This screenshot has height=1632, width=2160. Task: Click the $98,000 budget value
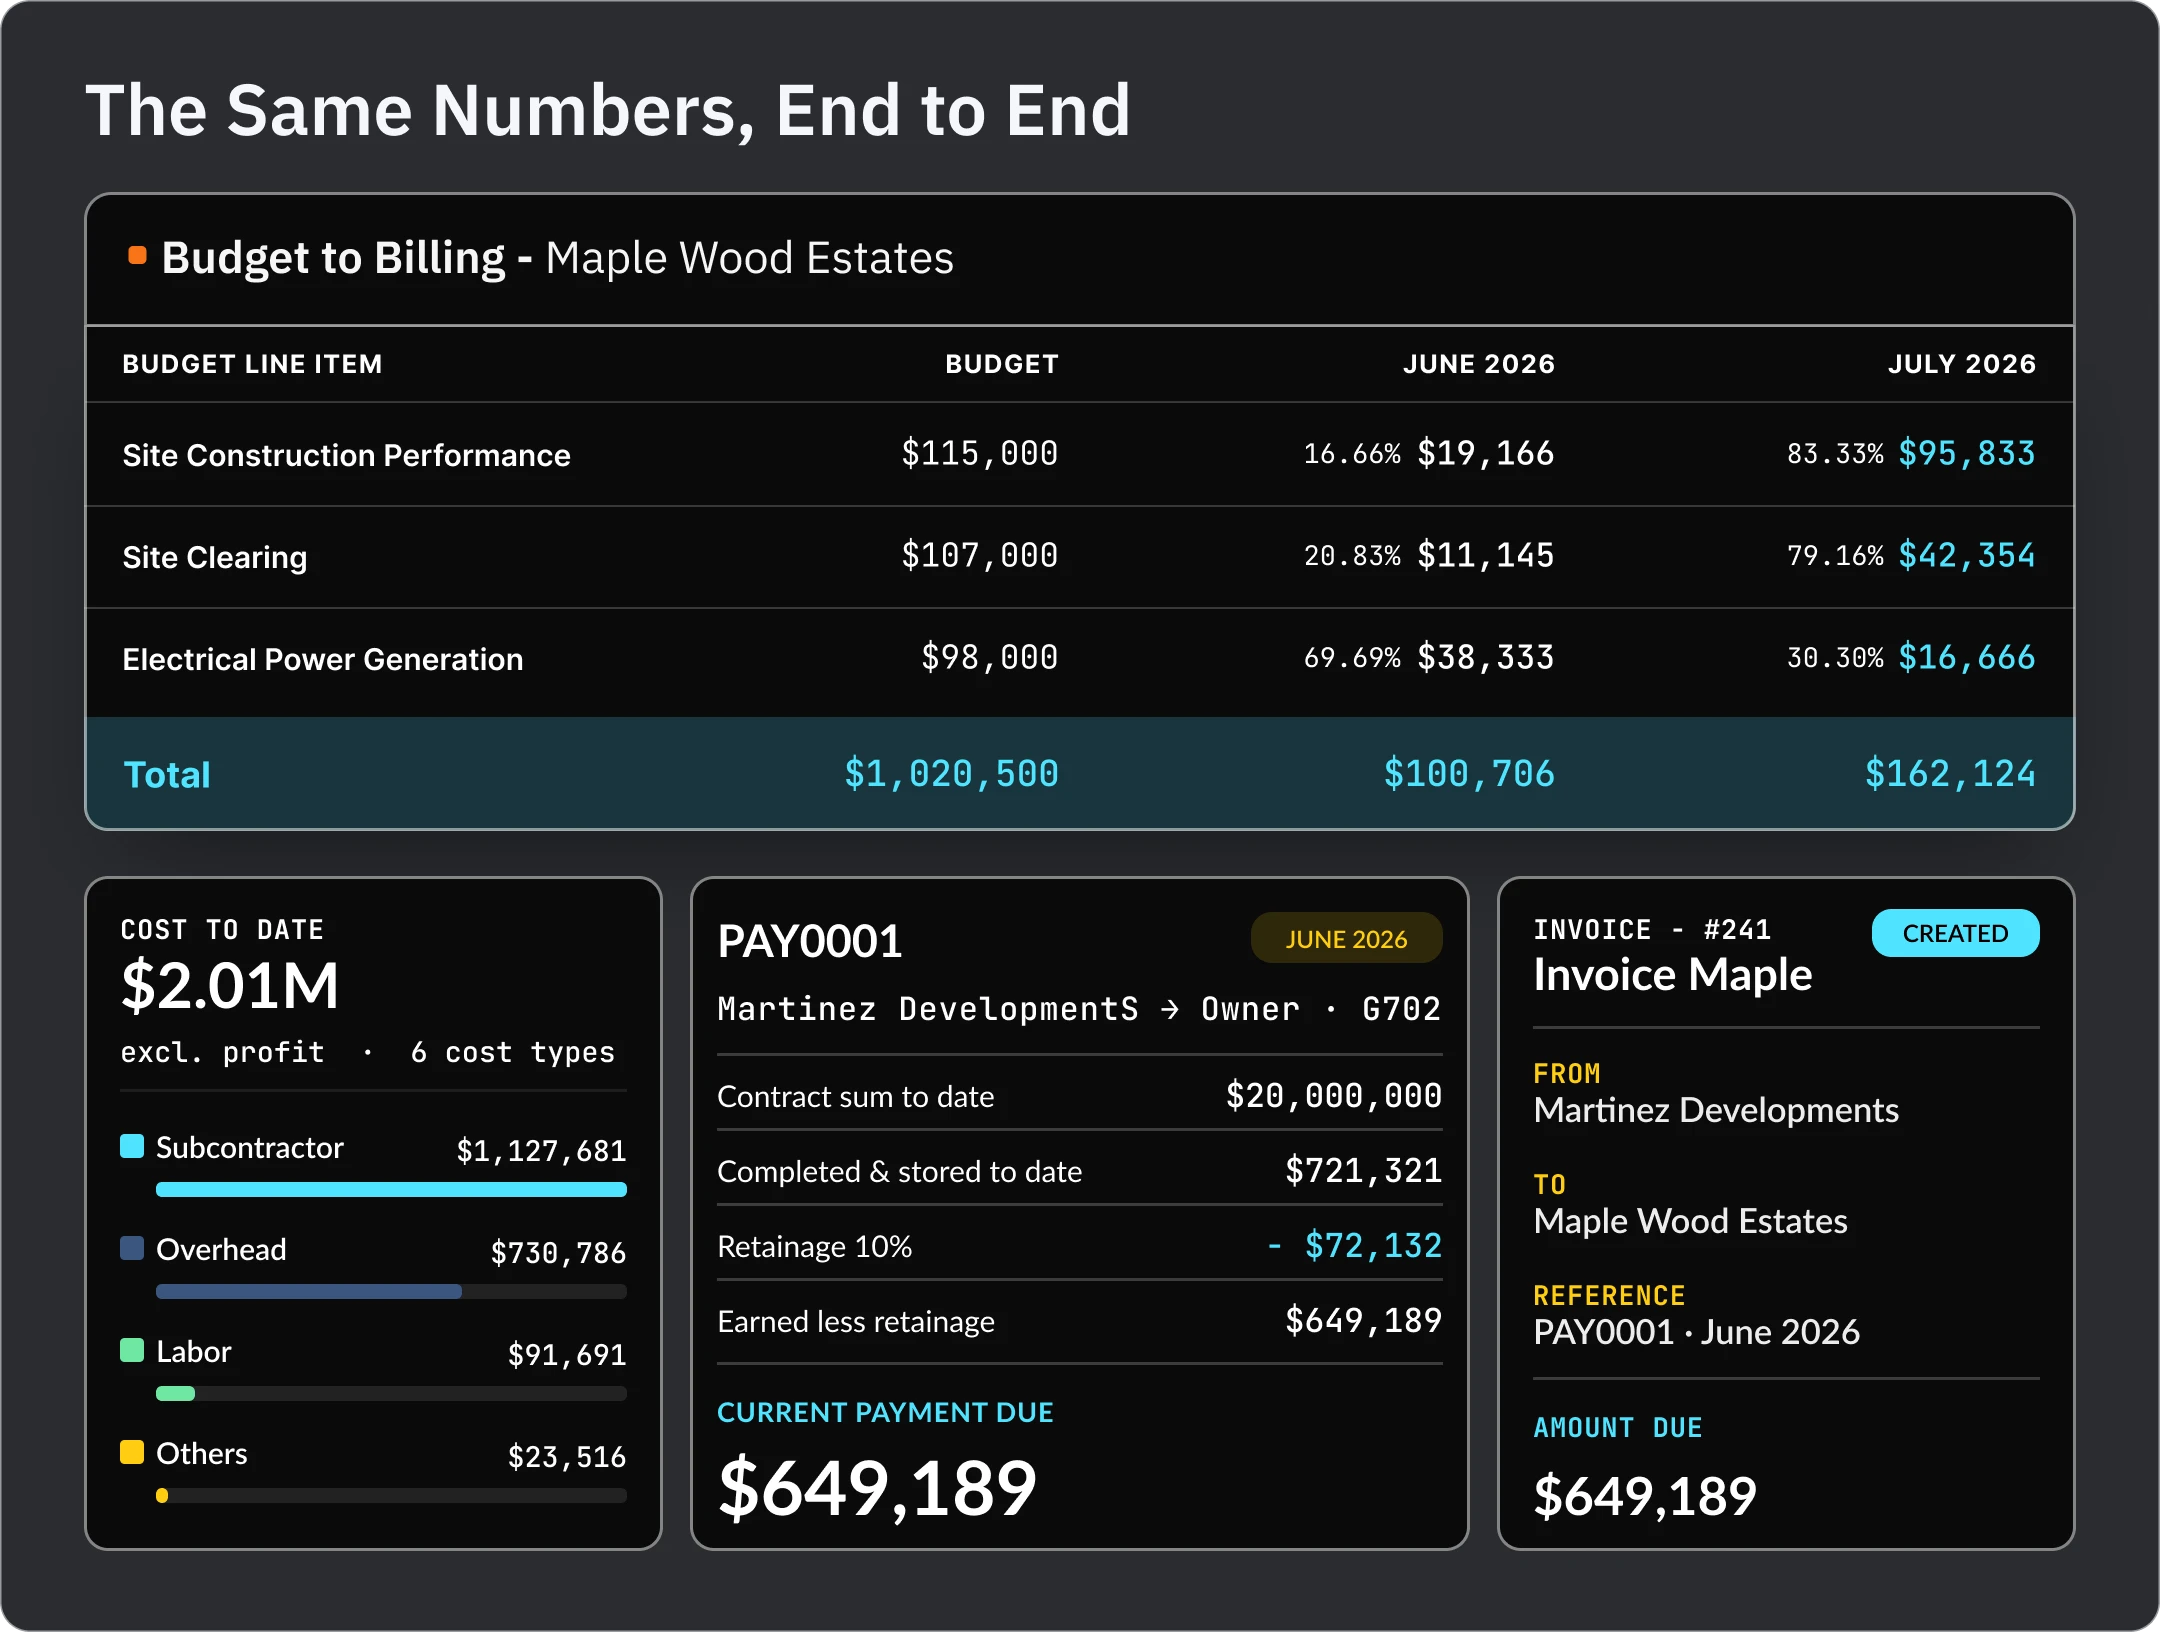click(x=990, y=658)
